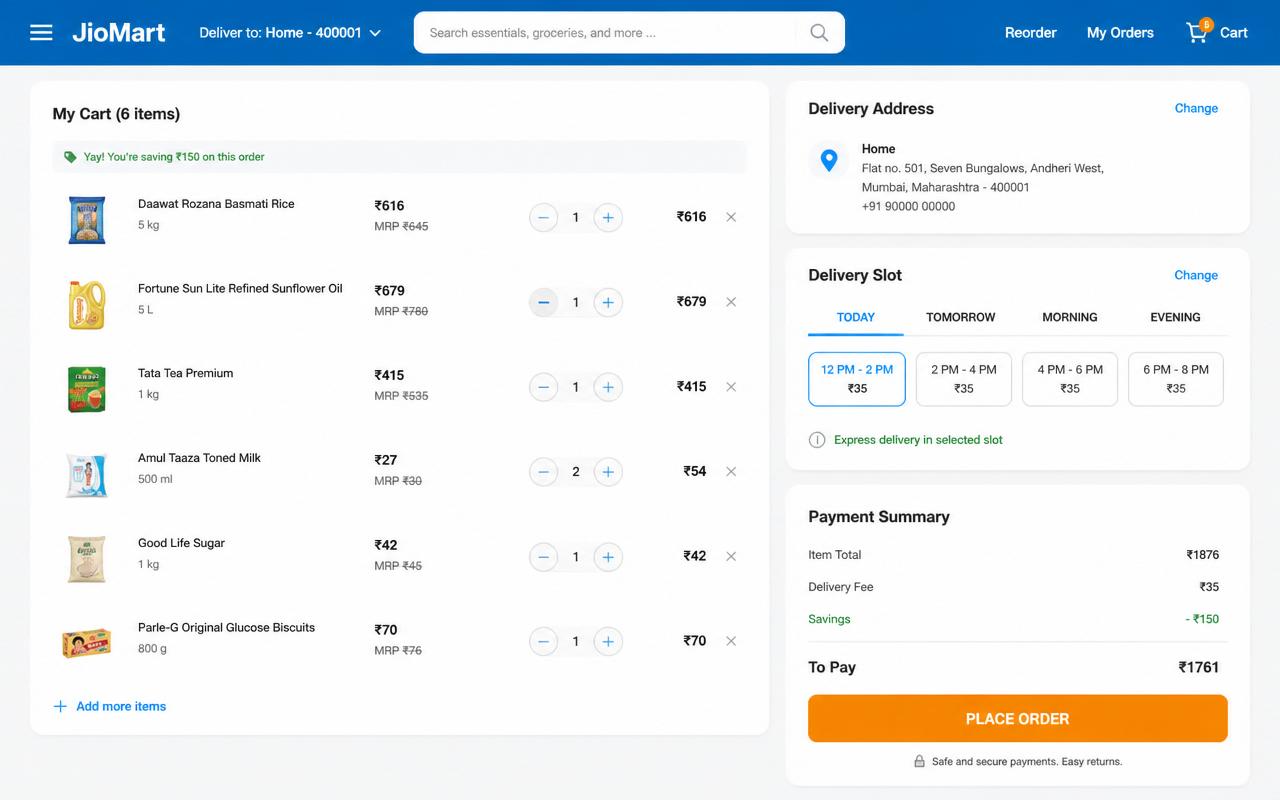This screenshot has width=1280, height=800.
Task: Increase Fortune Sunflower Oil quantity
Action: [x=608, y=302]
